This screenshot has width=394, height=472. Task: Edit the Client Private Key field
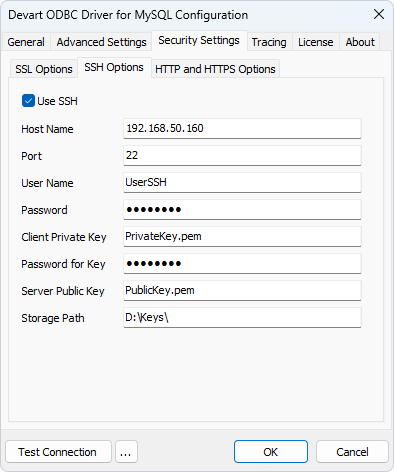click(242, 236)
